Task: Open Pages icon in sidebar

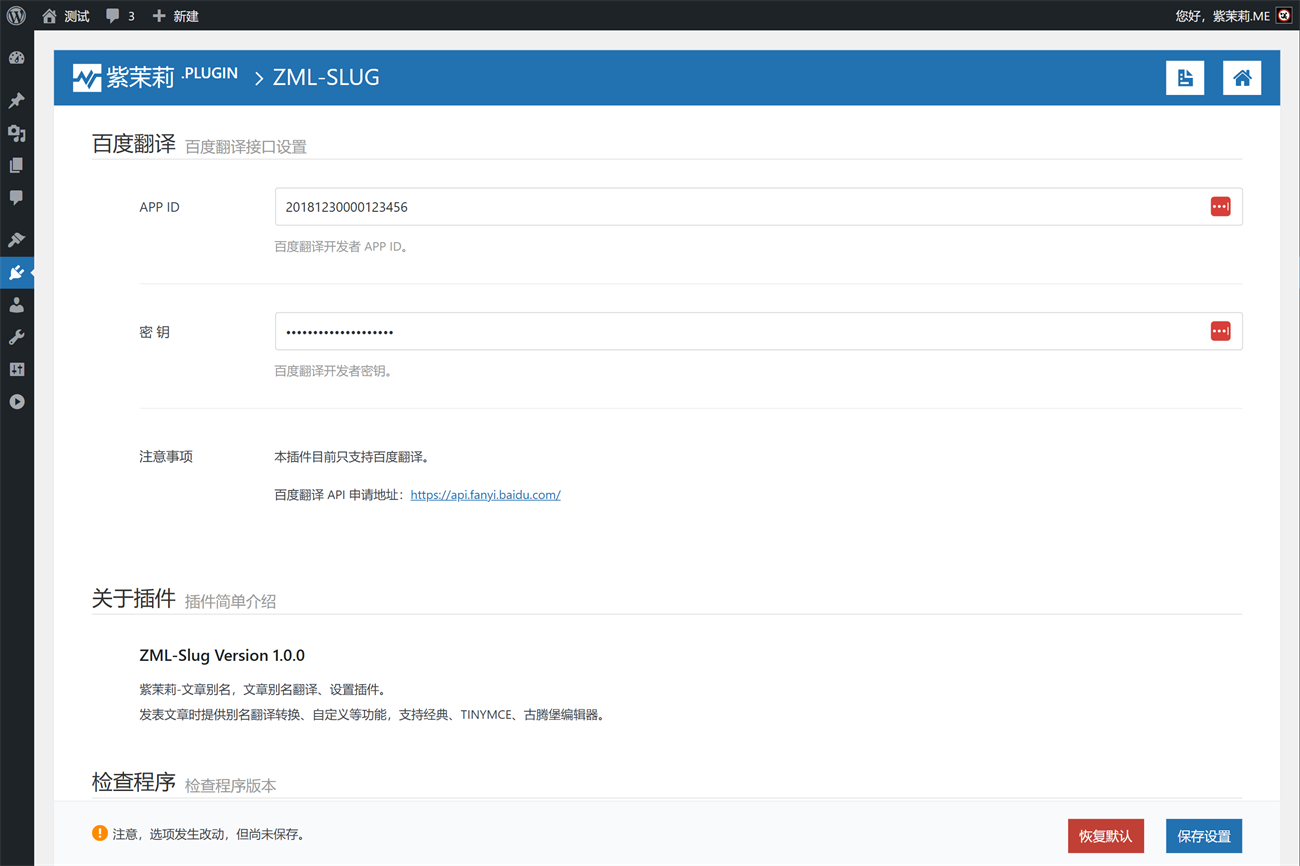Action: (x=16, y=165)
